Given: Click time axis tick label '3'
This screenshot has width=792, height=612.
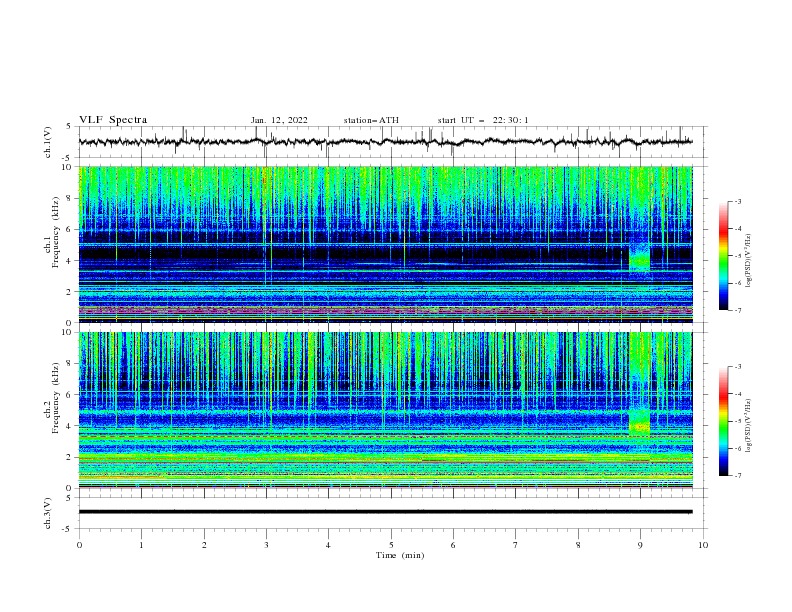Looking at the screenshot, I should coord(266,545).
